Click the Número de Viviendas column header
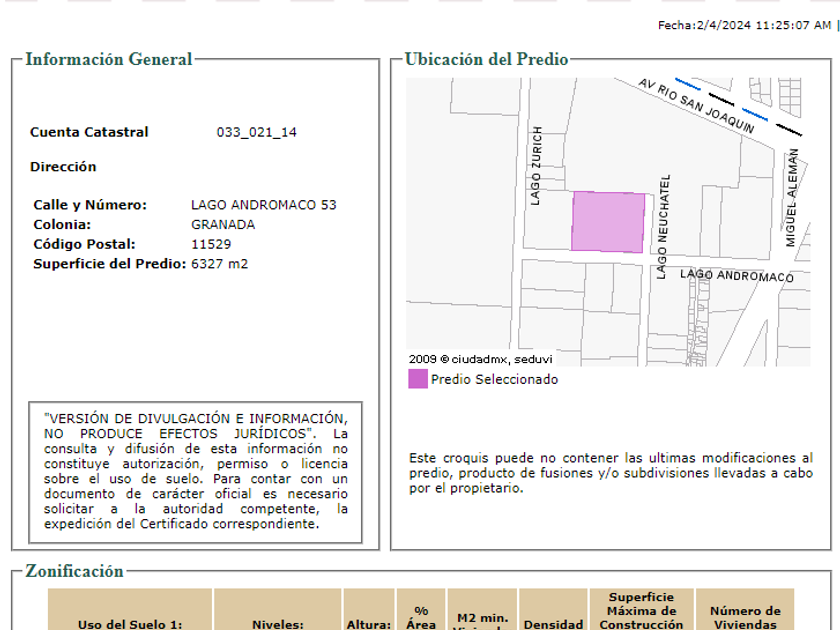This screenshot has width=840, height=630. [745, 617]
